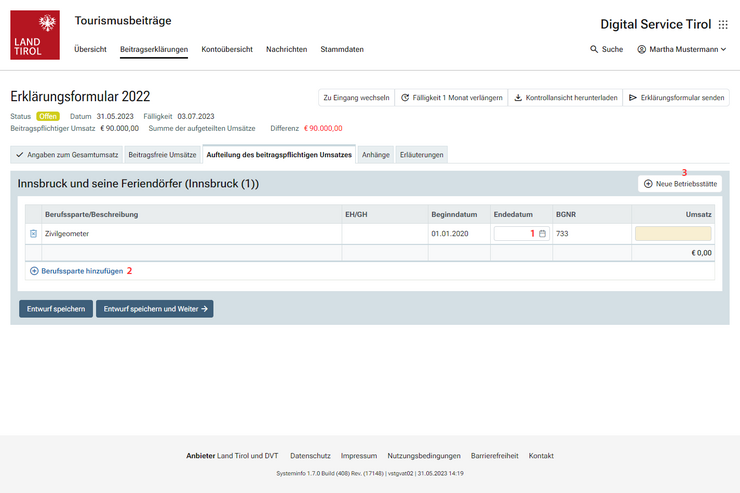Delete the Zivilgeometer row with trash icon

coord(33,233)
